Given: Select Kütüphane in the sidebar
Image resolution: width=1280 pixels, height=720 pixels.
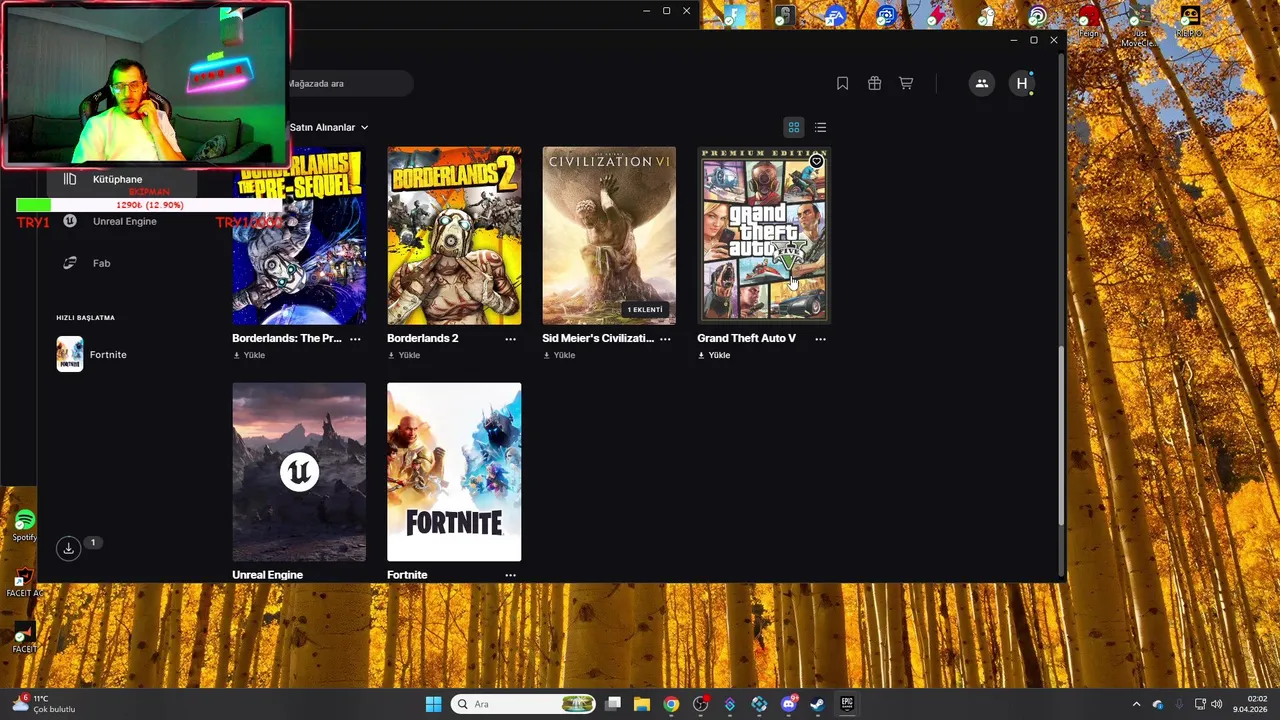Looking at the screenshot, I should click(x=118, y=179).
